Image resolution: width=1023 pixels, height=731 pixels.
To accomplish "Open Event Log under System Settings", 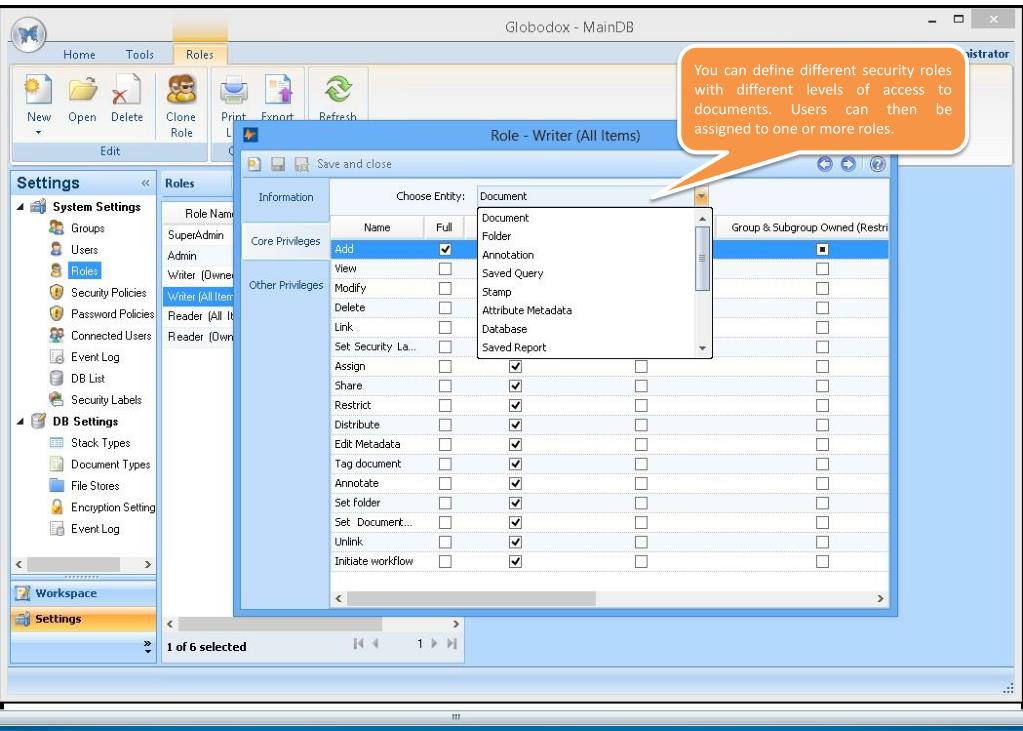I will click(95, 357).
